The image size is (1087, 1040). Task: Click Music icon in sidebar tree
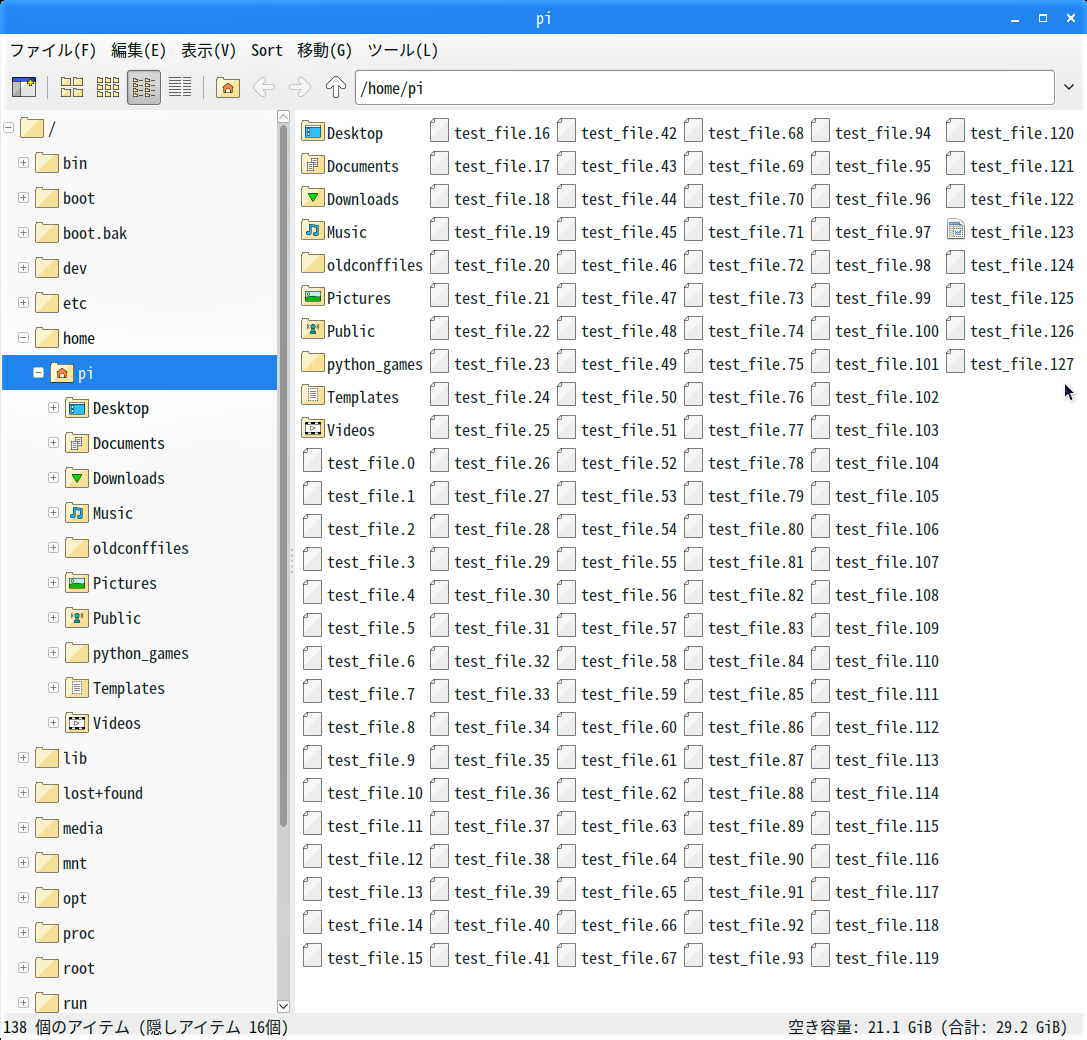77,513
